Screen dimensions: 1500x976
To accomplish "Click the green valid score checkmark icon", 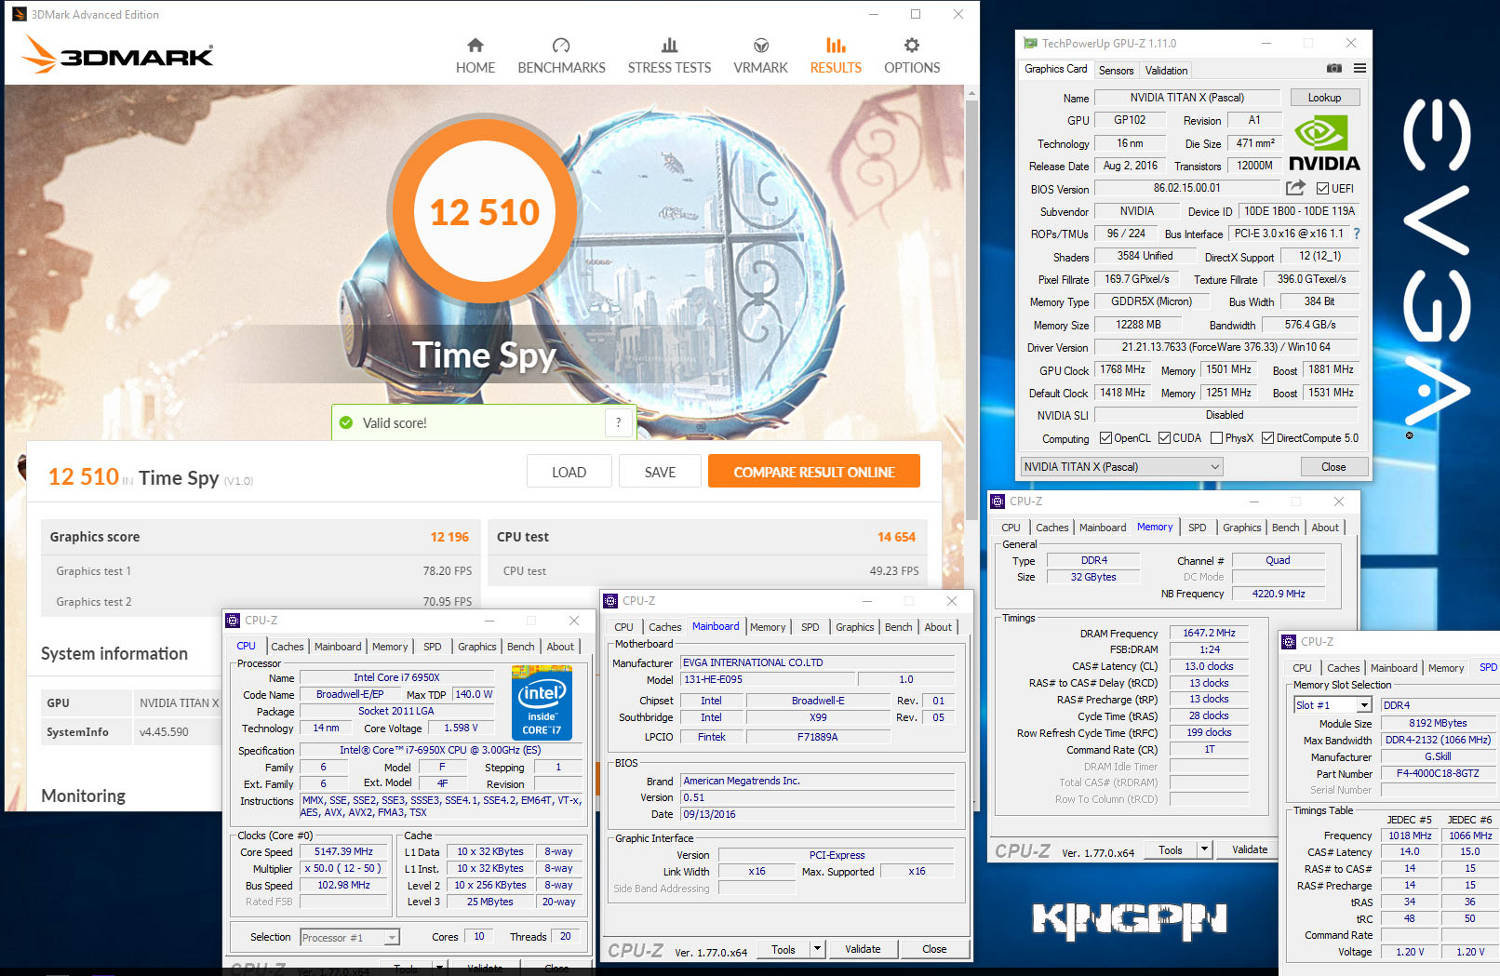I will click(346, 423).
